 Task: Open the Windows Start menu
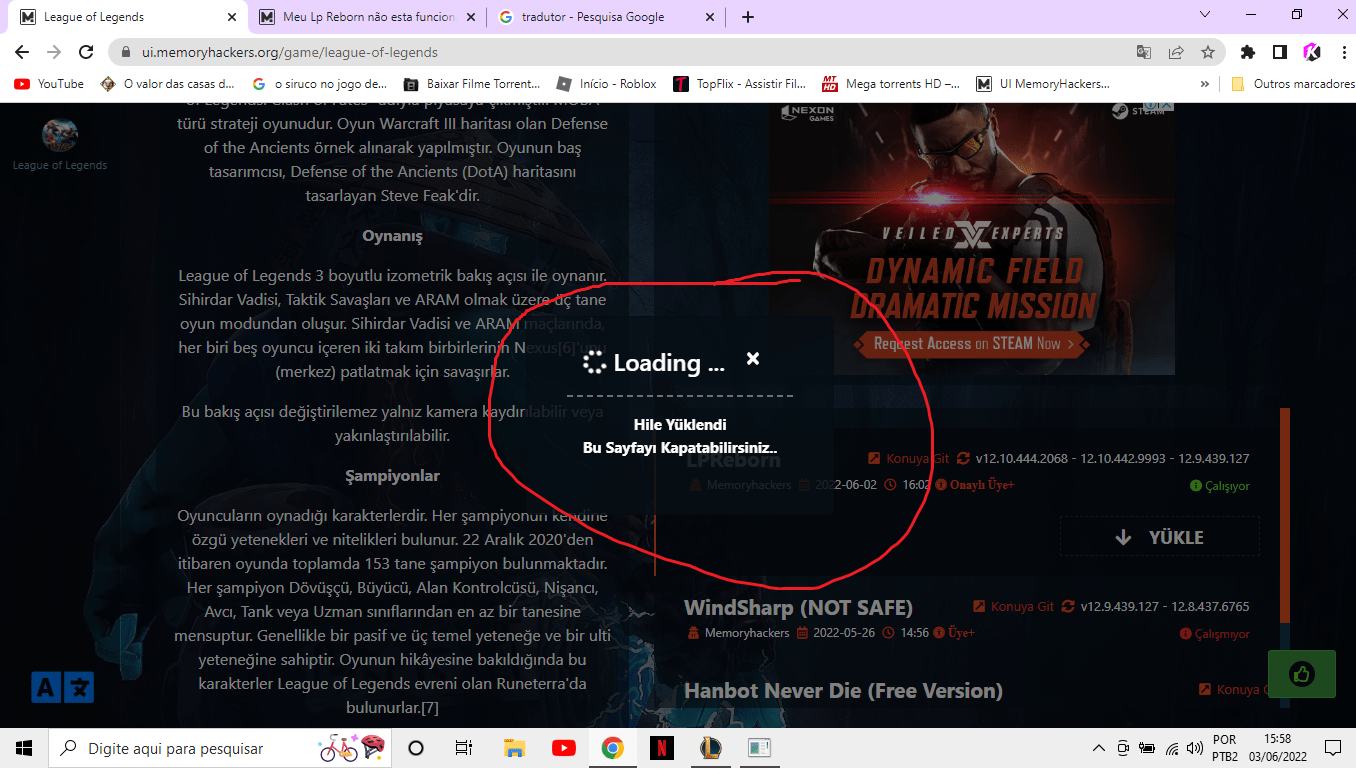(x=24, y=748)
